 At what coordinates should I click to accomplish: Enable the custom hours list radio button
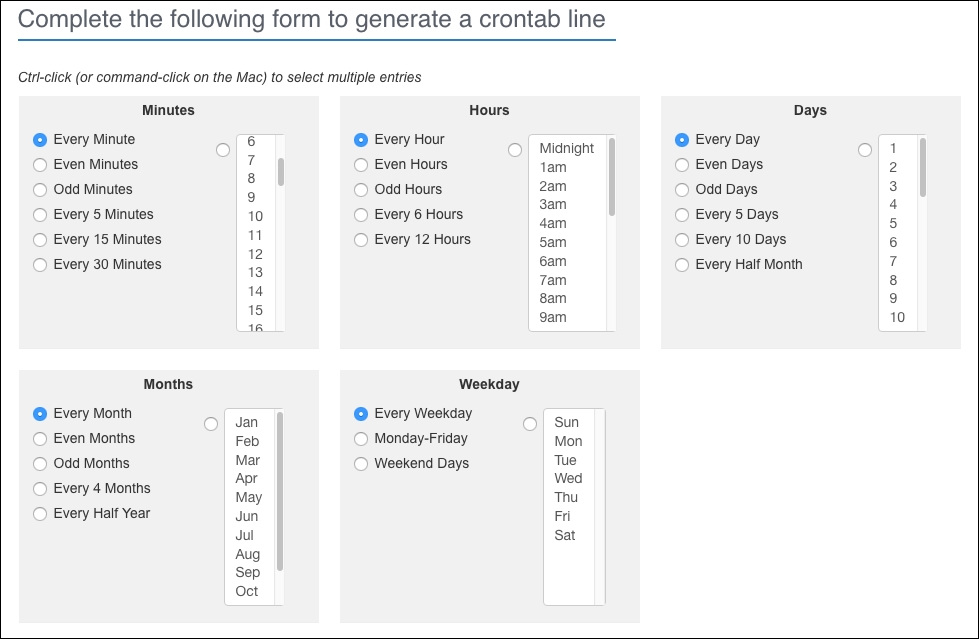515,150
